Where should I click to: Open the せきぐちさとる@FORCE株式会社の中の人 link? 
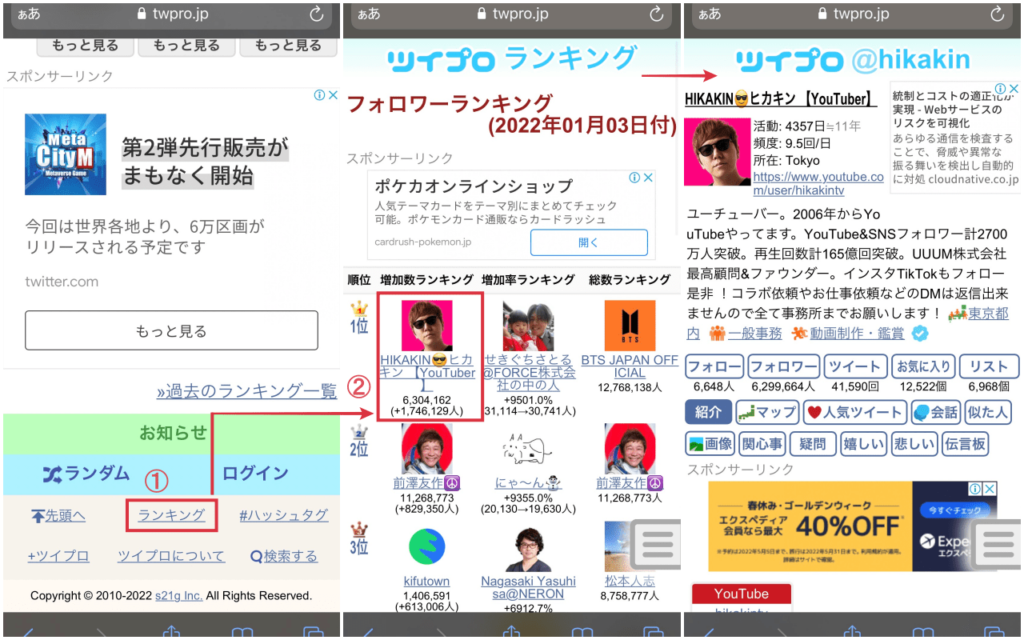(529, 372)
